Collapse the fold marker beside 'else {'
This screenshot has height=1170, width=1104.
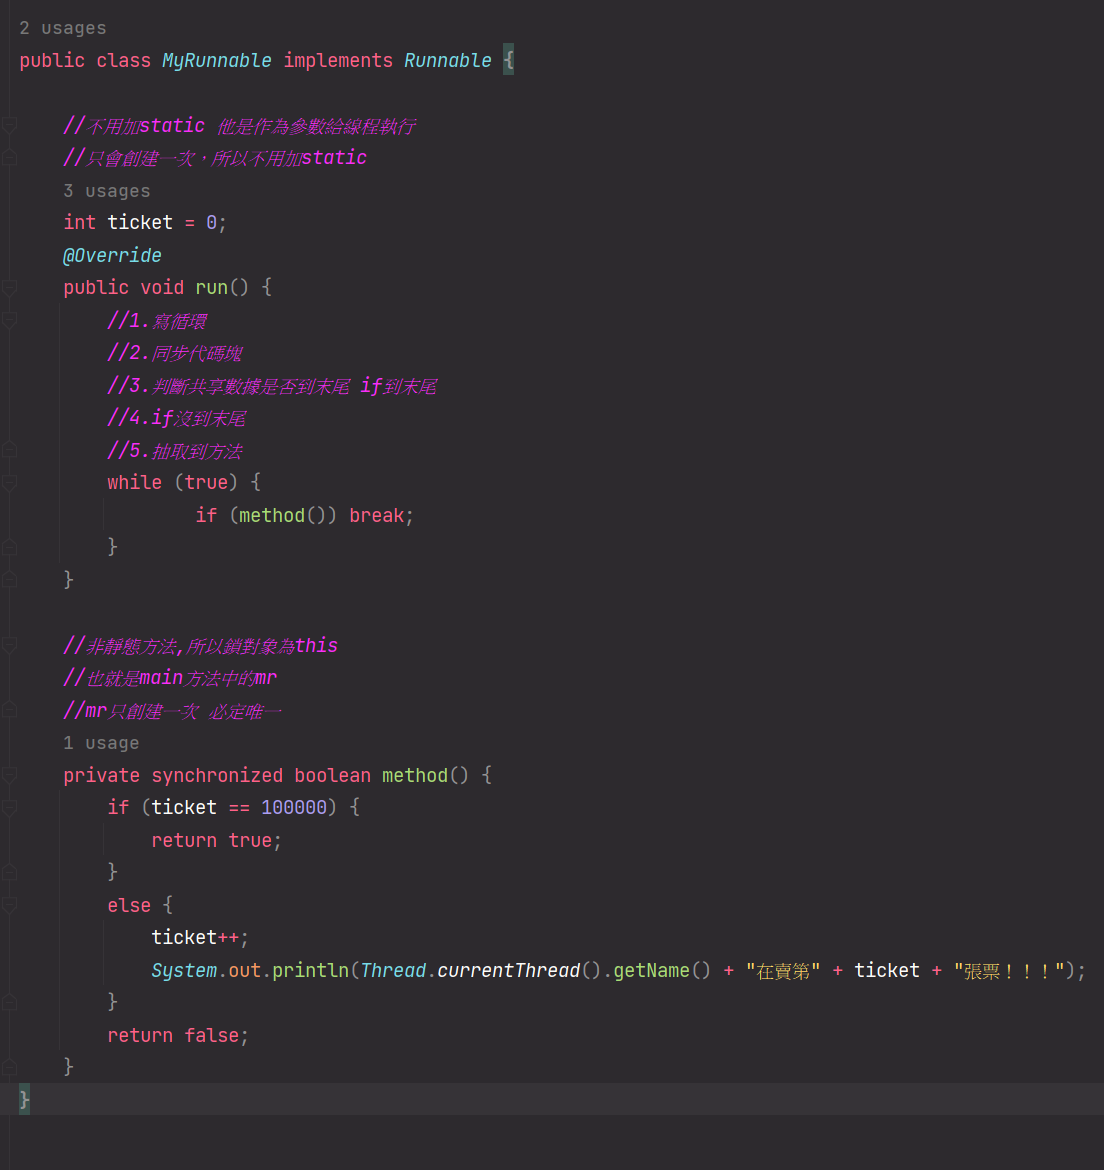[9, 905]
